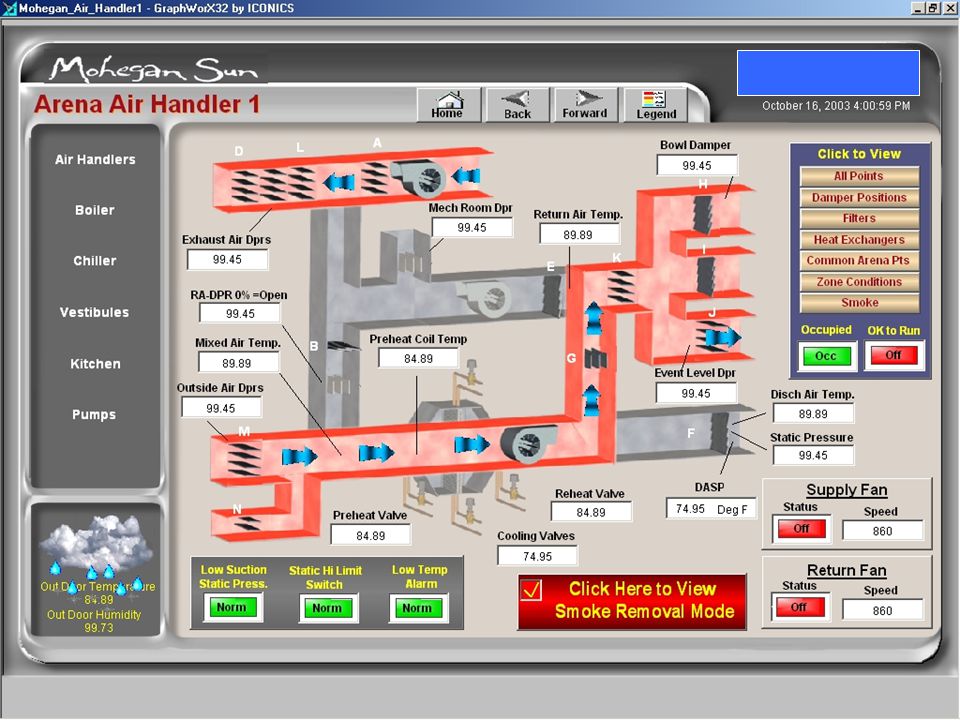Click the storm cloud weather icon
Screen dimensions: 960x720
click(x=97, y=543)
